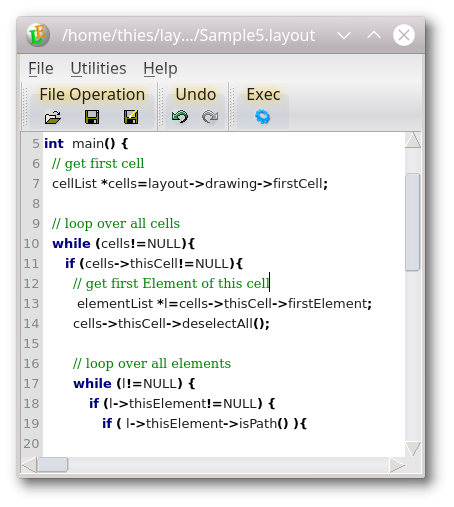Click the 'while (l!=NULL) {' line
The width and height of the screenshot is (454, 507).
(134, 384)
